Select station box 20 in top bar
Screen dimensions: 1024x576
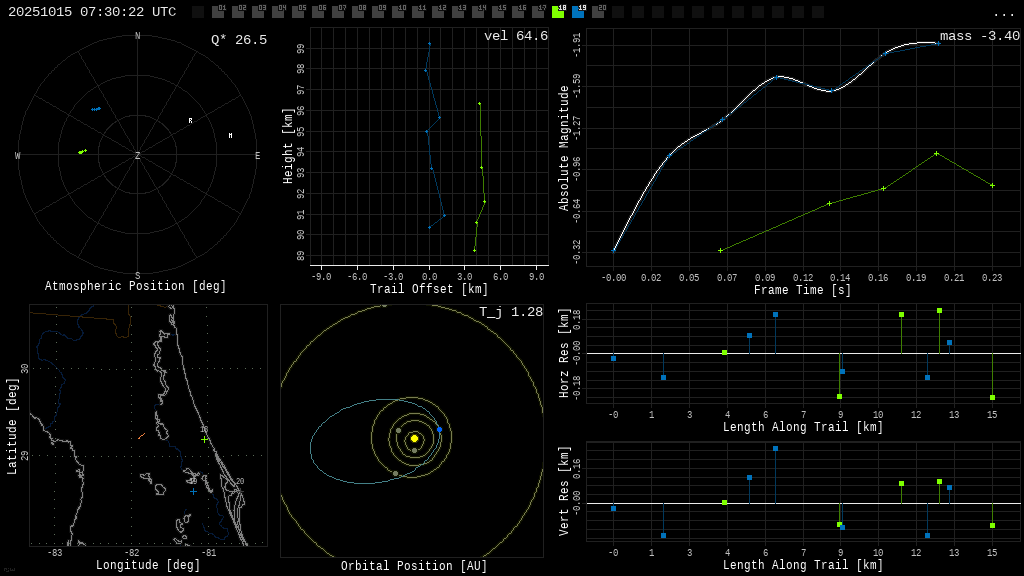pyautogui.click(x=598, y=12)
